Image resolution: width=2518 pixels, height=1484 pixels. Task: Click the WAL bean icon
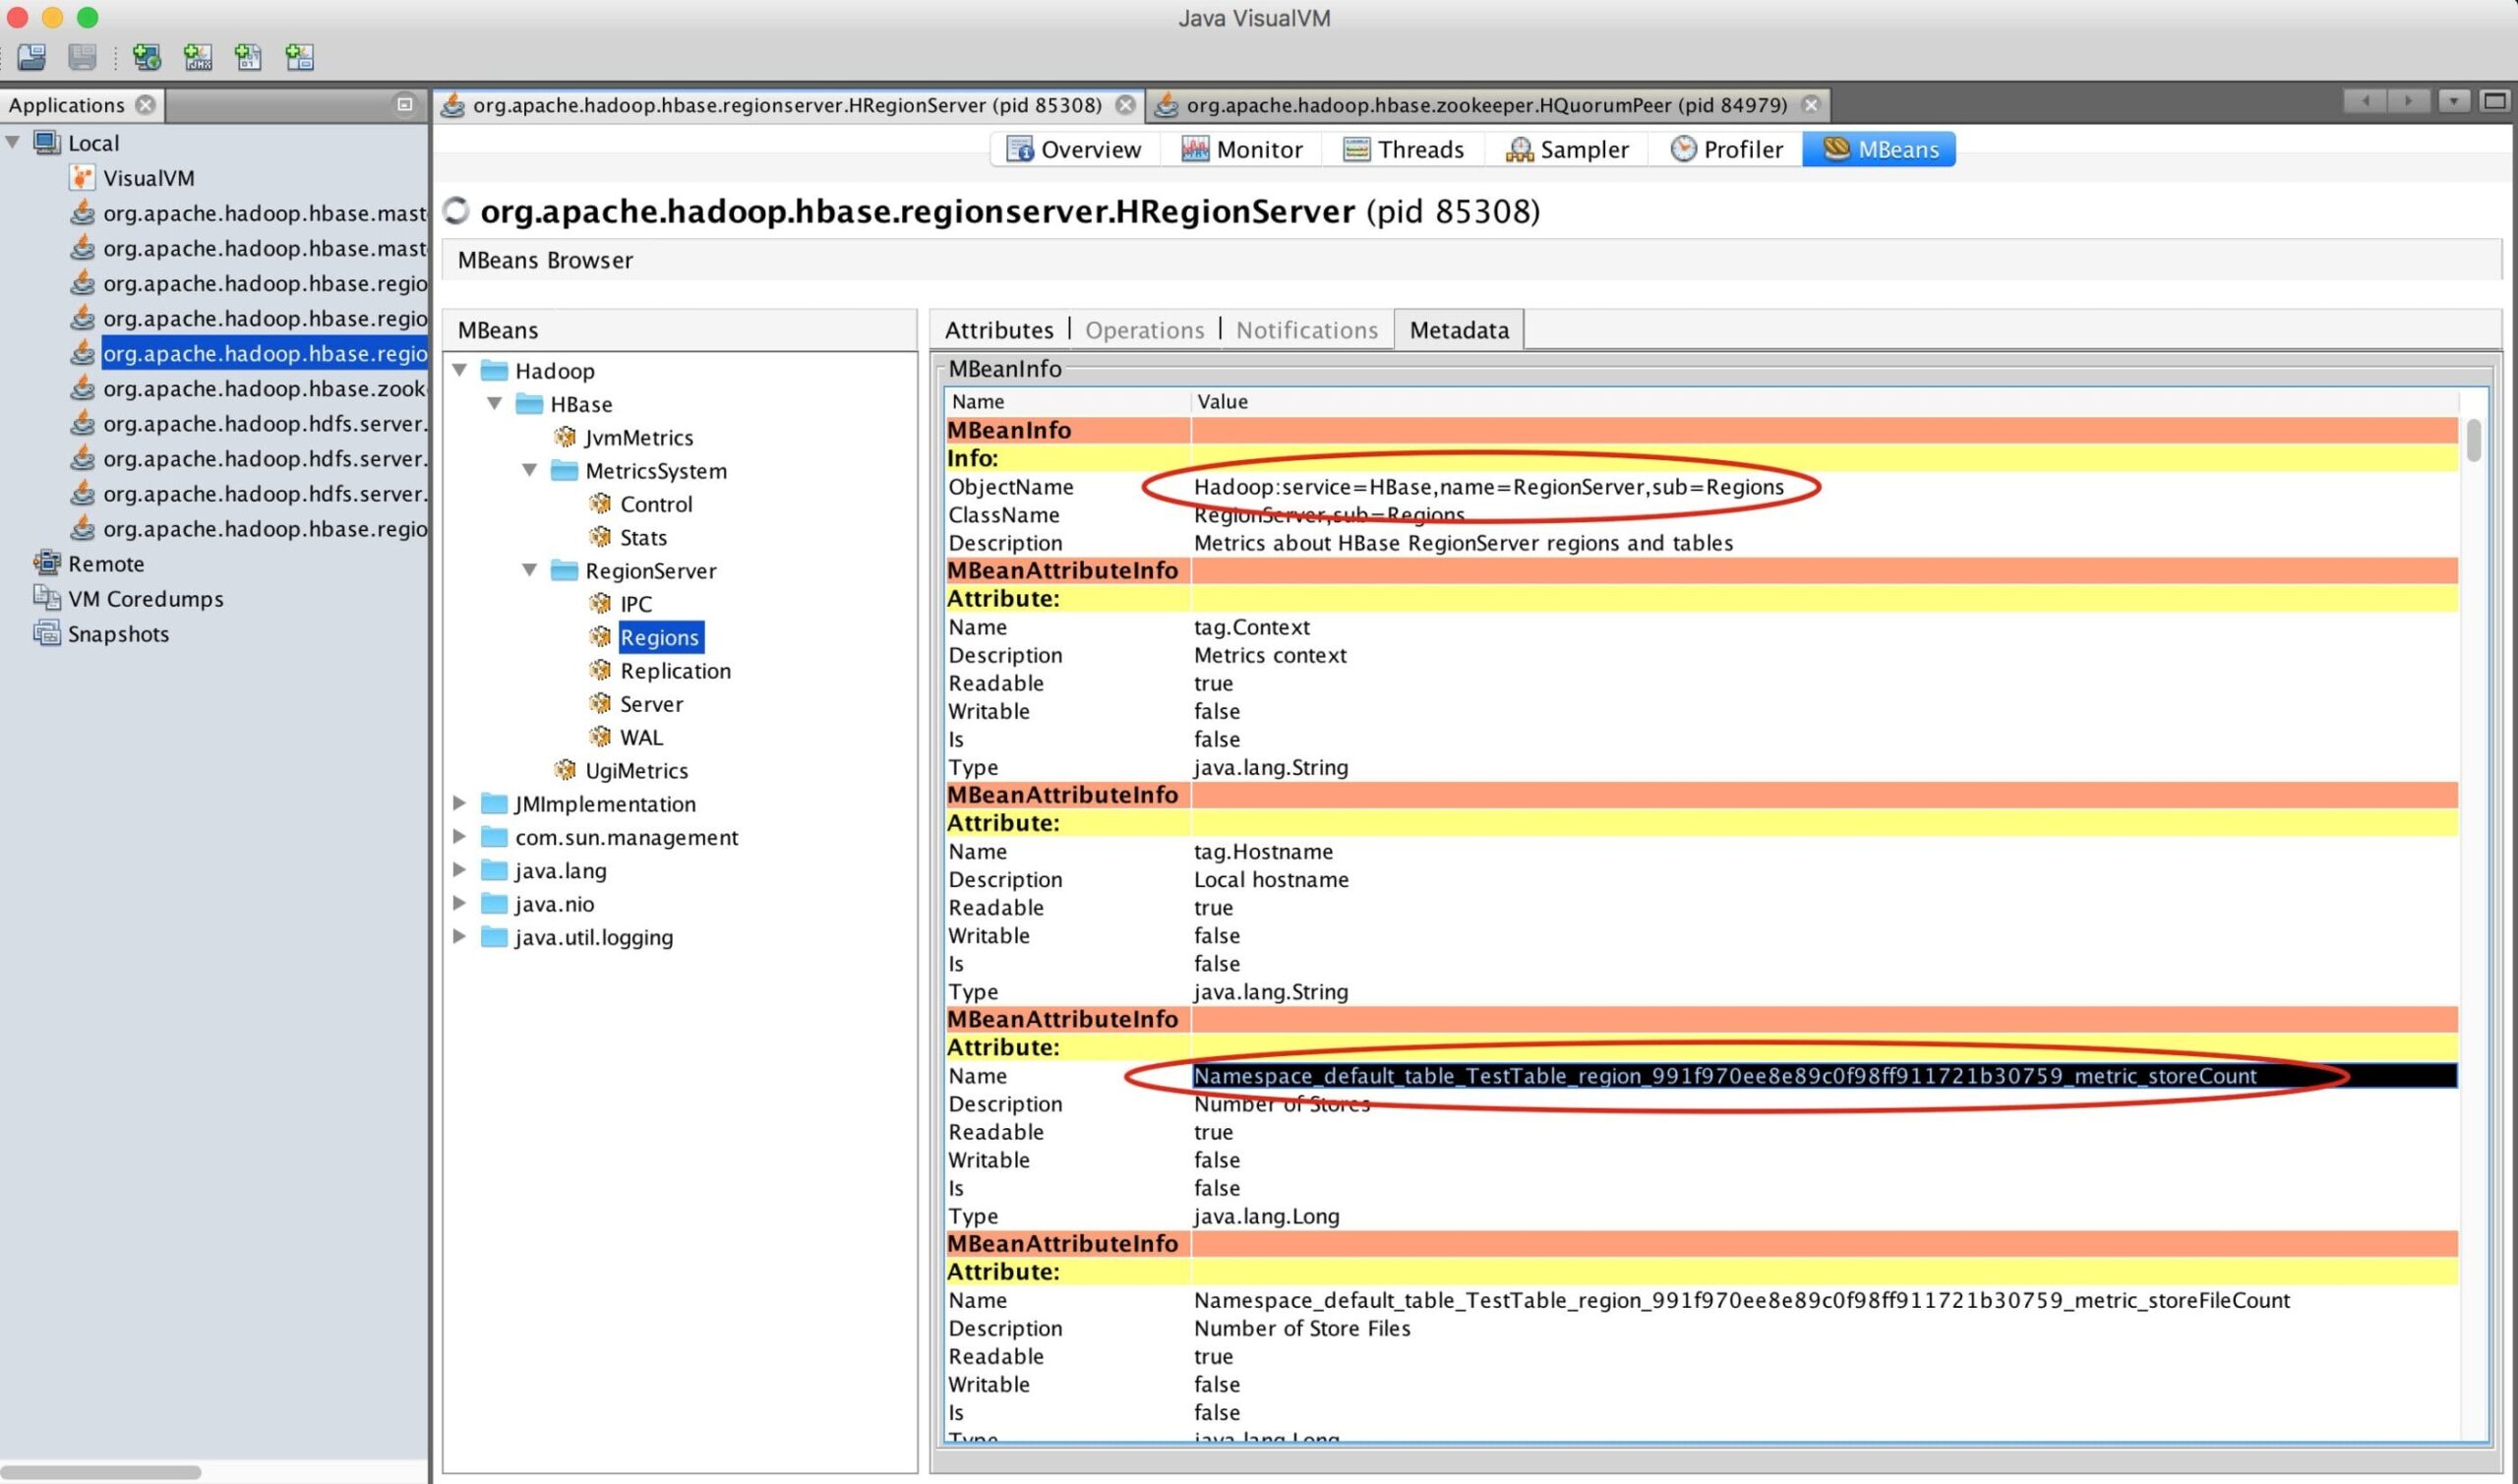(x=600, y=737)
